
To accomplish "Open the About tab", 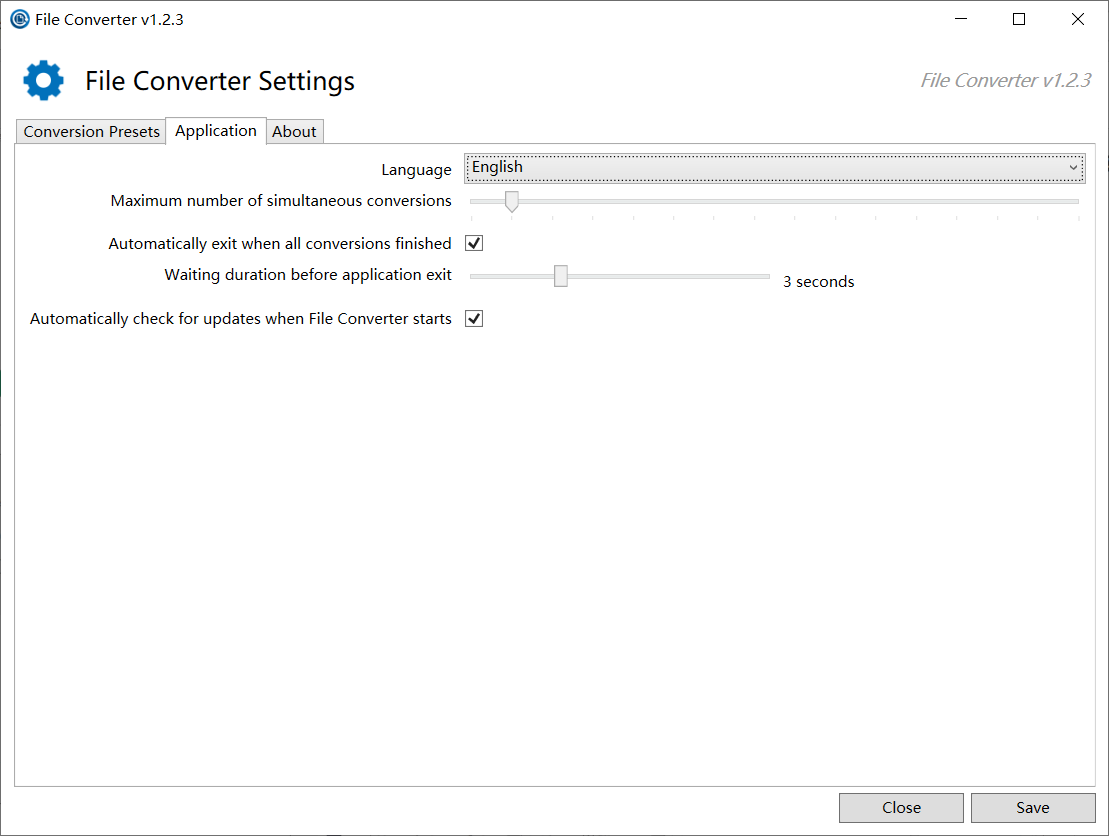I will (x=294, y=131).
